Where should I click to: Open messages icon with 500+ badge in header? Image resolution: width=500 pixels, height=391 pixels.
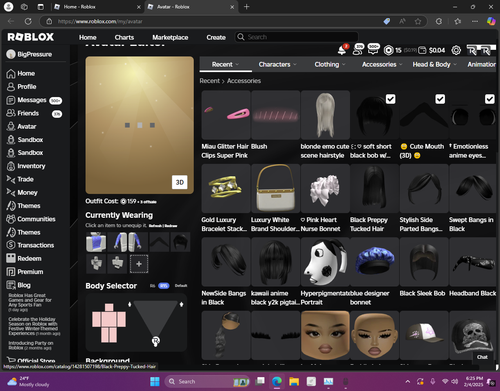[x=373, y=50]
